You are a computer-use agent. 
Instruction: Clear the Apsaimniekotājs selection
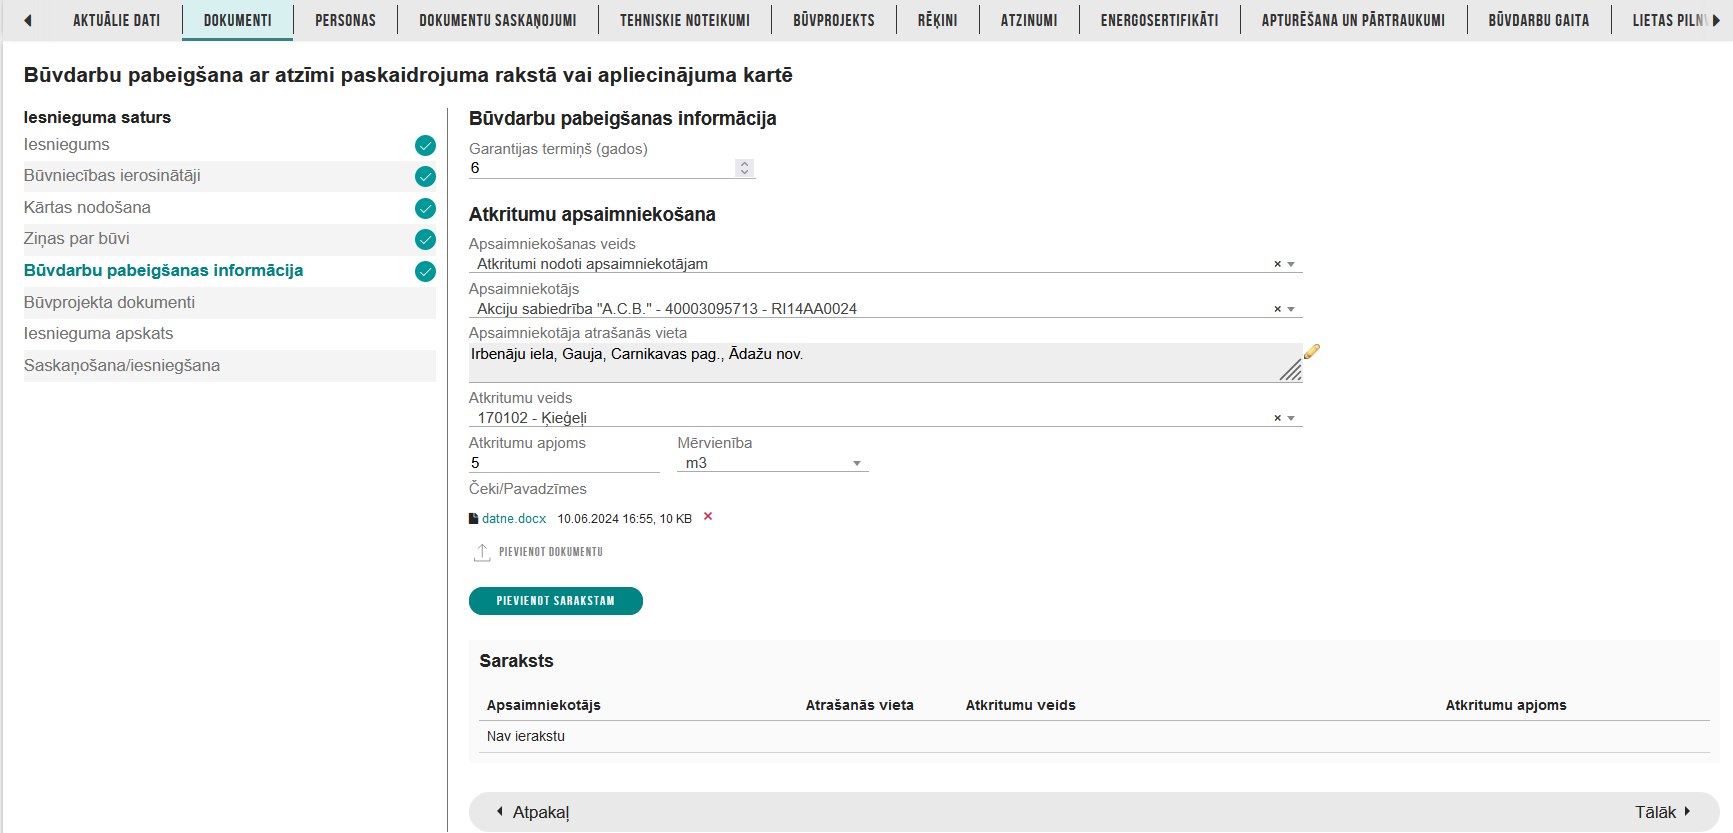(x=1277, y=309)
